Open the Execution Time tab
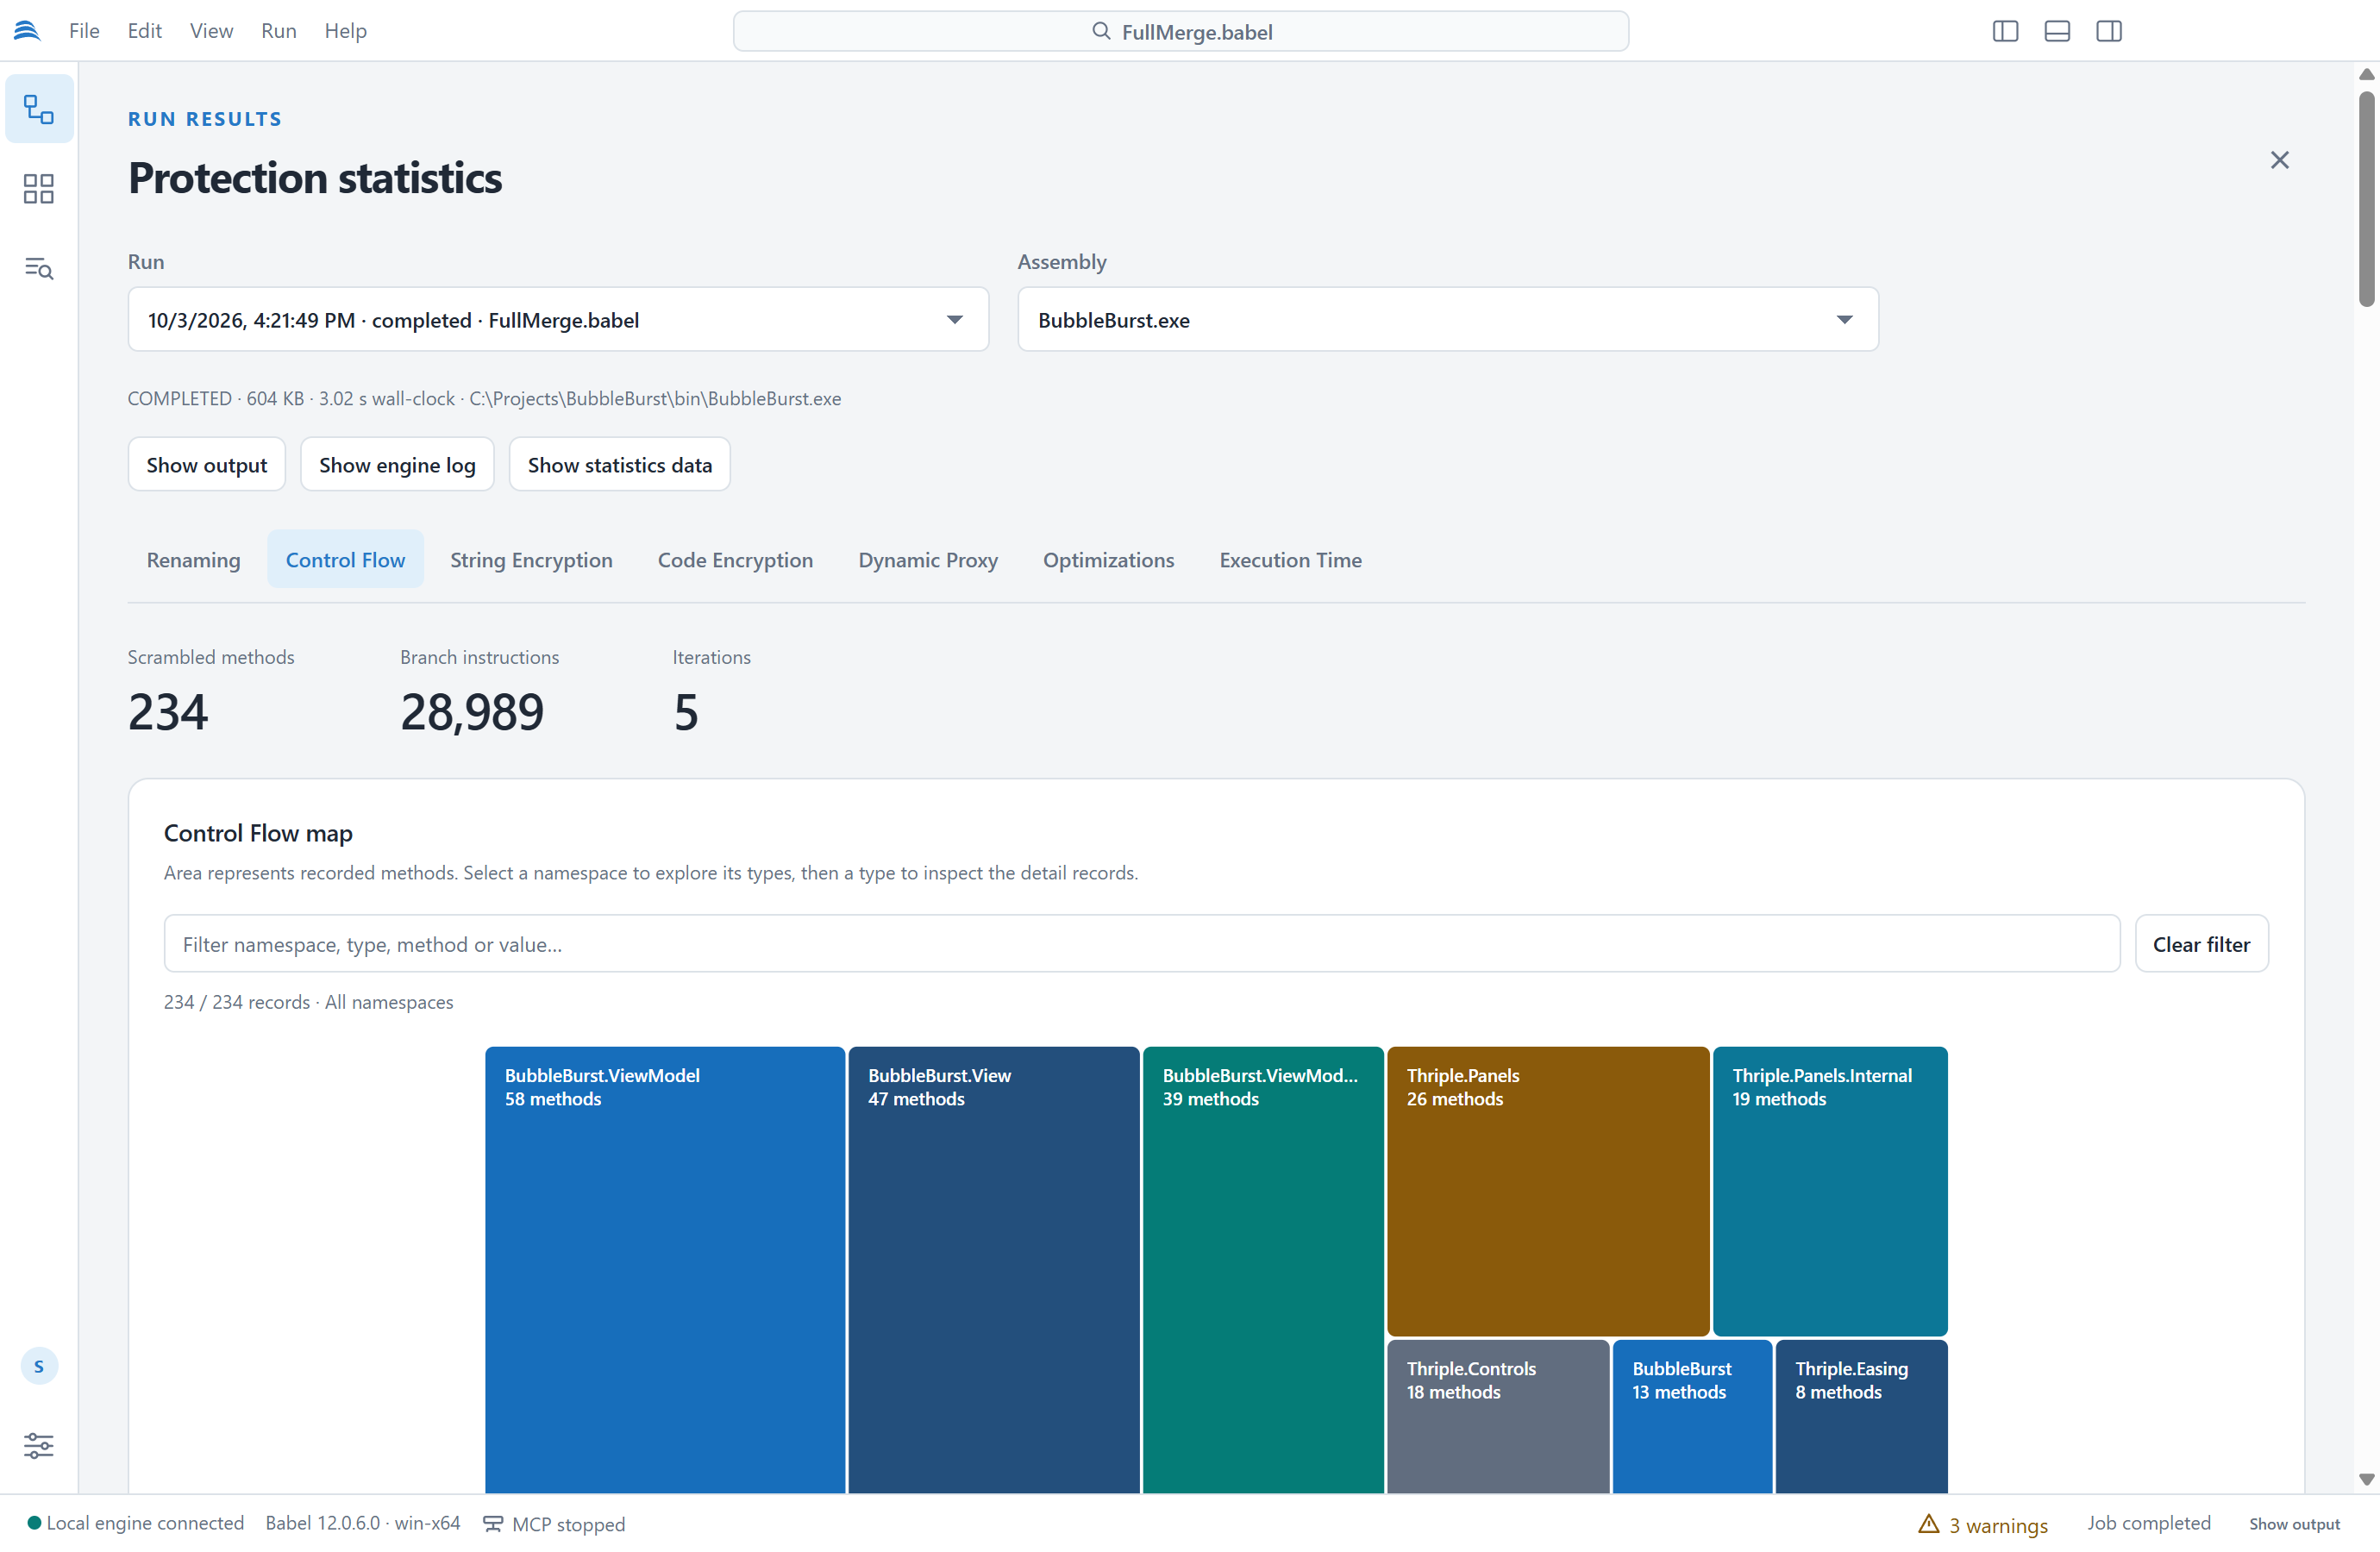 (1290, 560)
